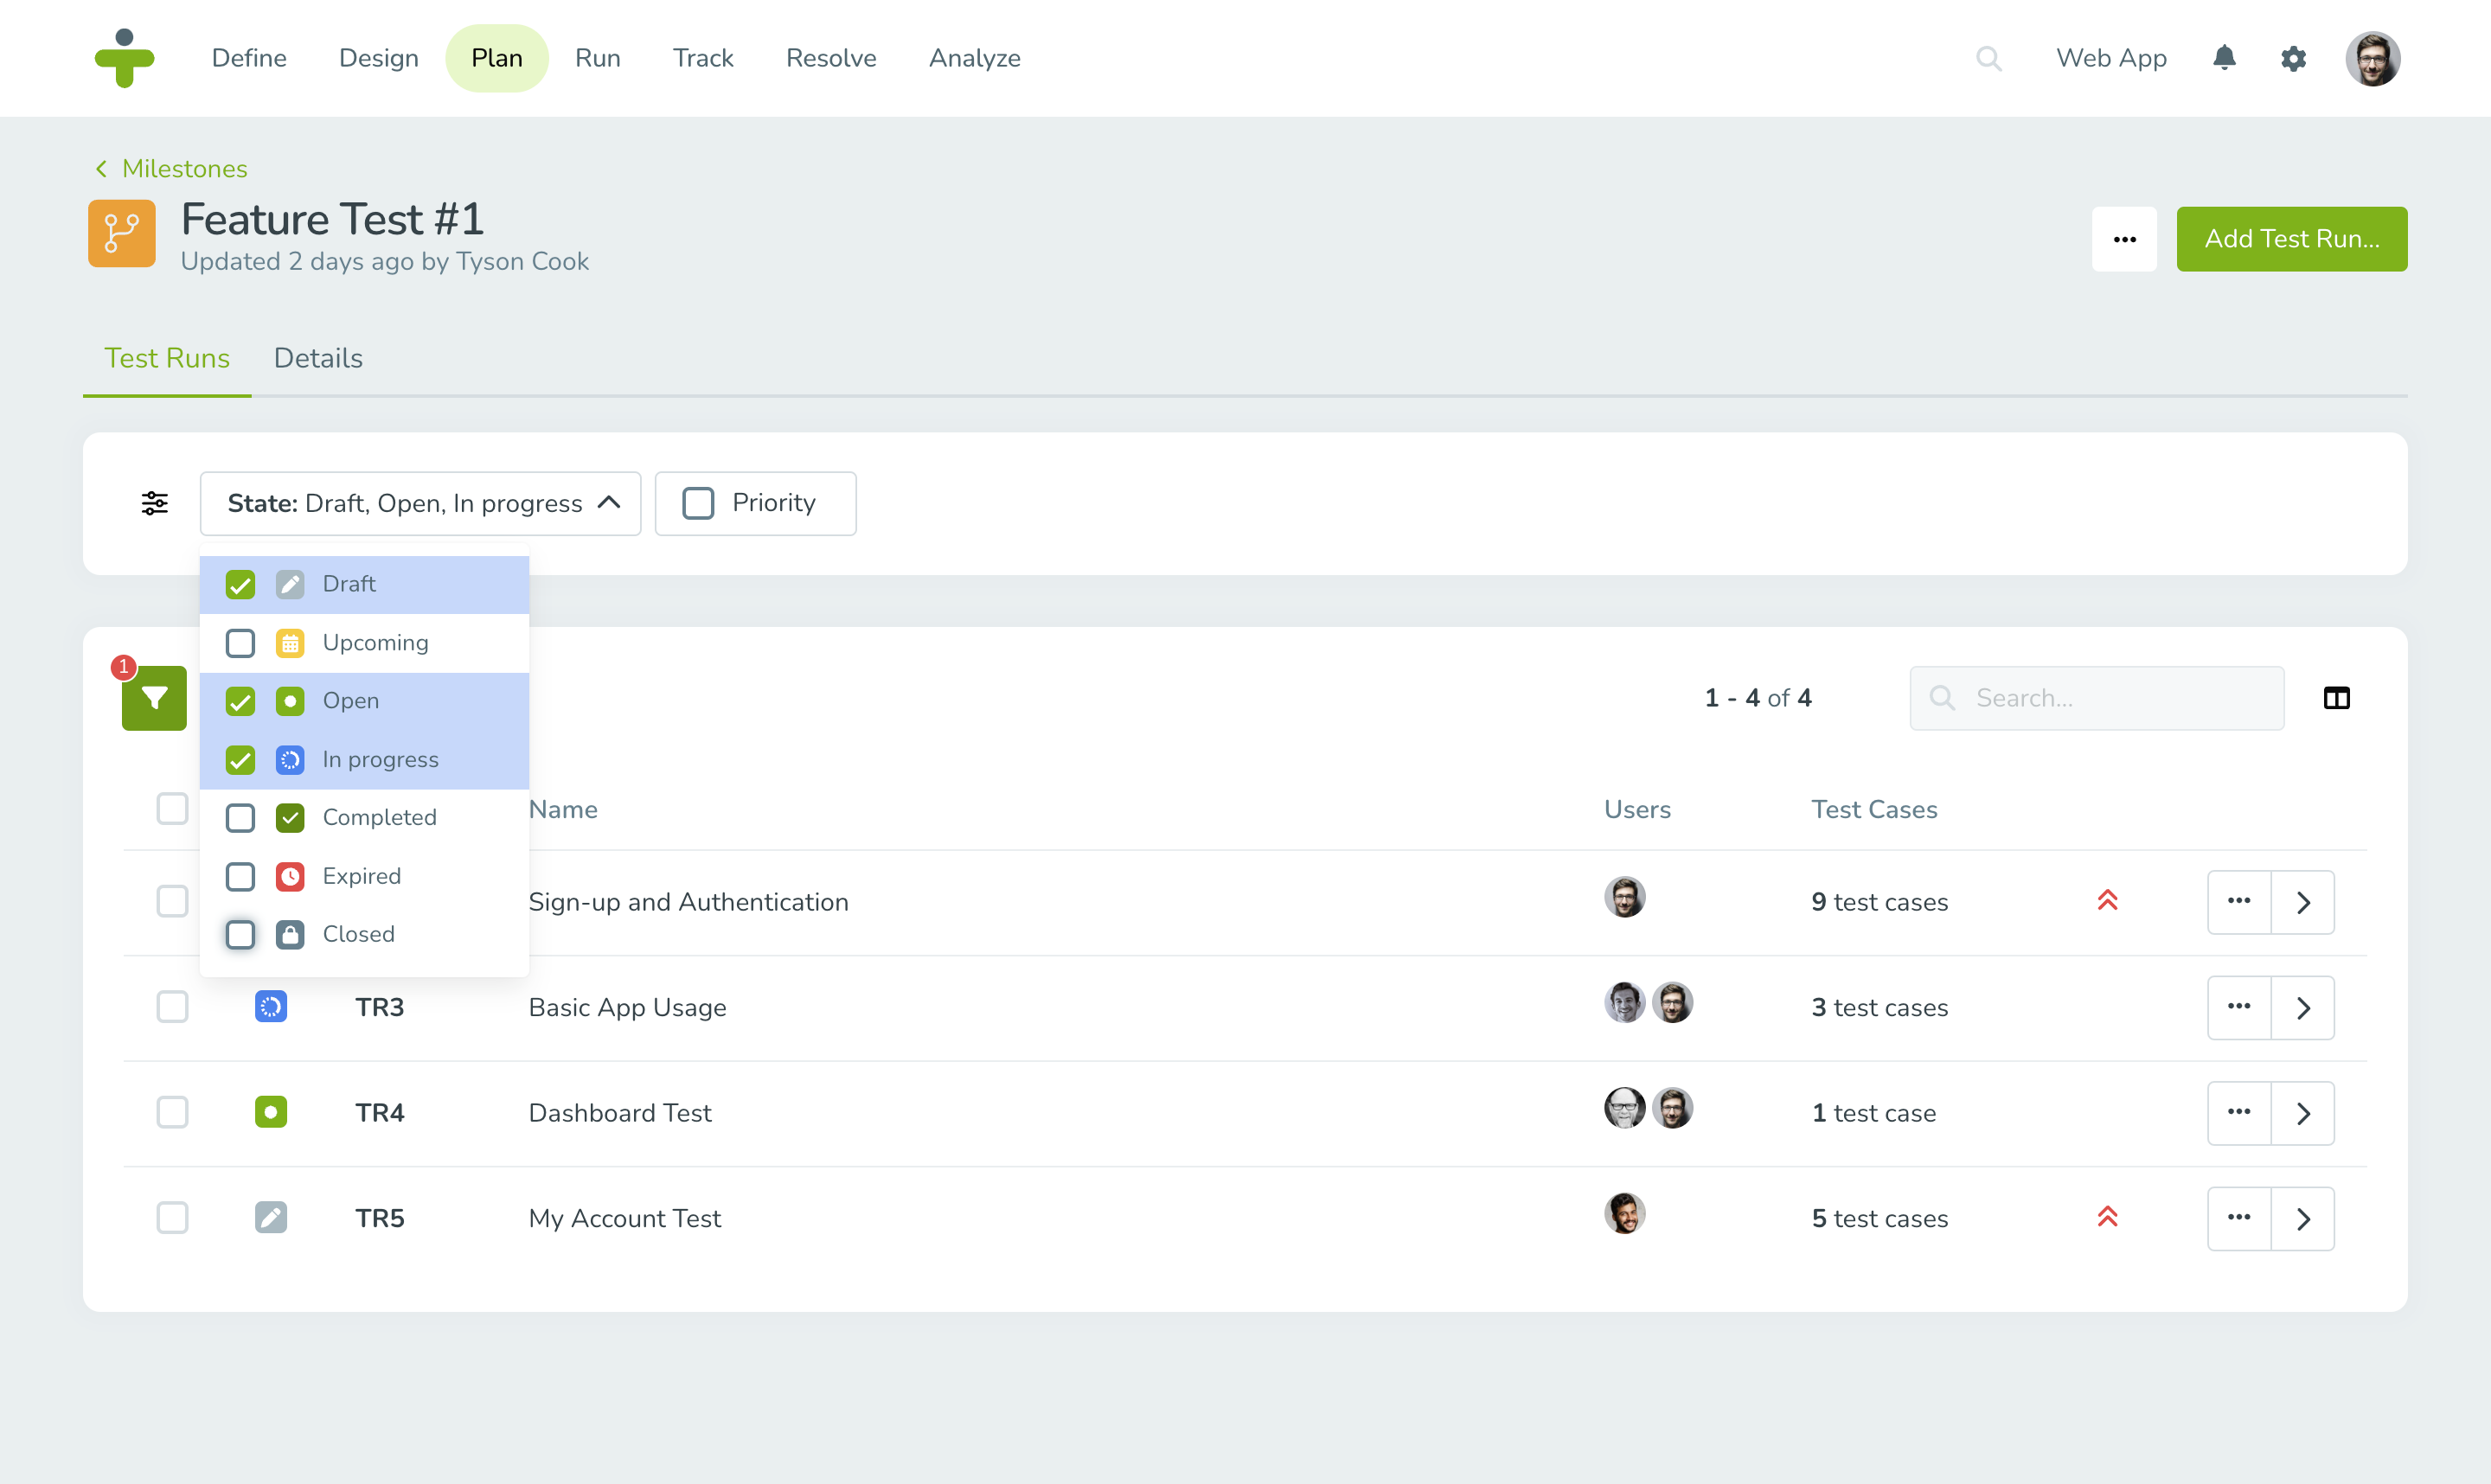Click the settings gear icon in navbar

[x=2293, y=58]
